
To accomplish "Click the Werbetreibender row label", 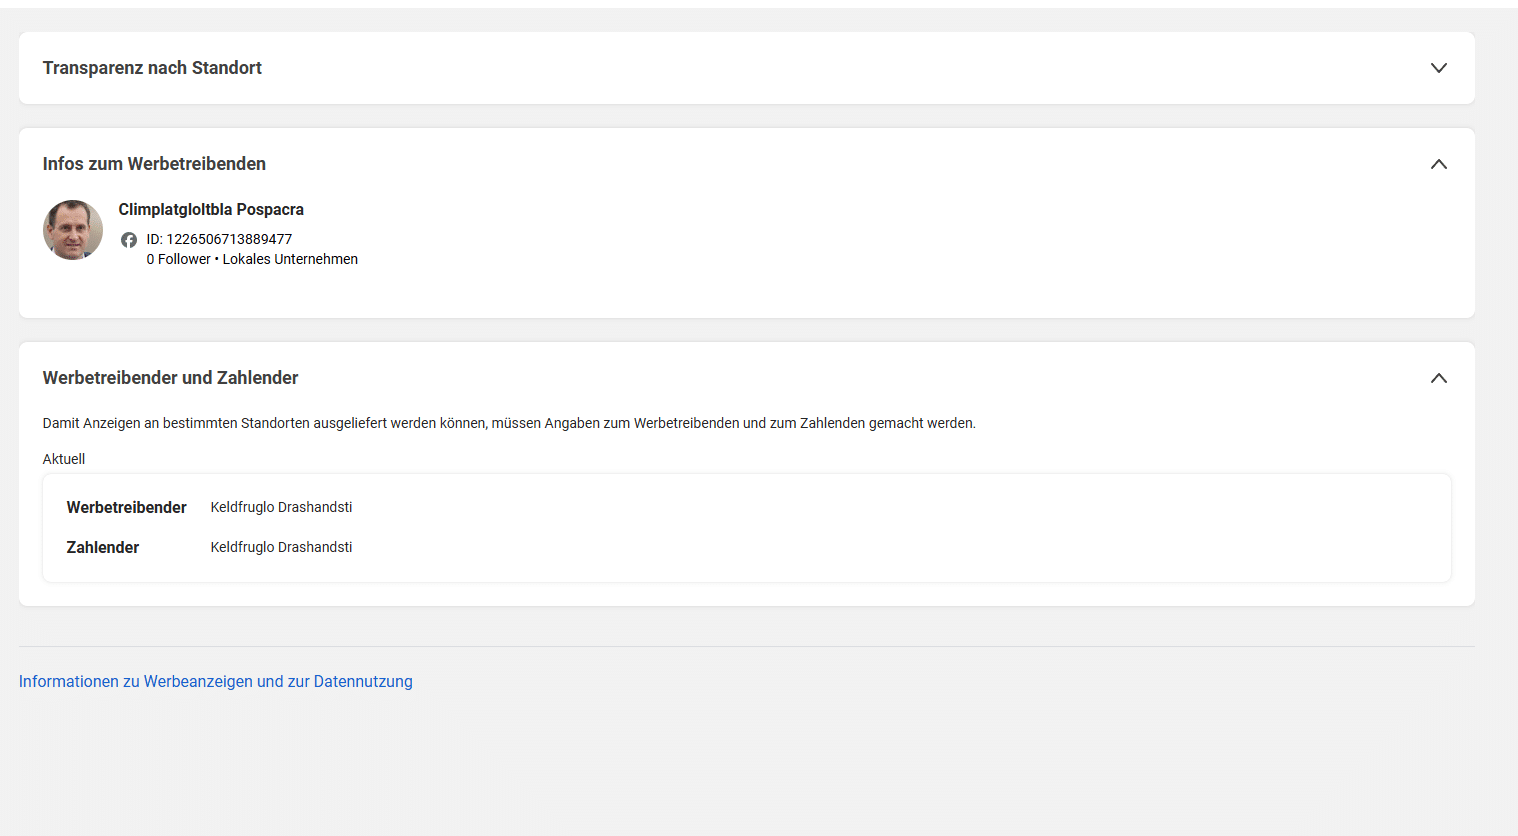I will 127,507.
